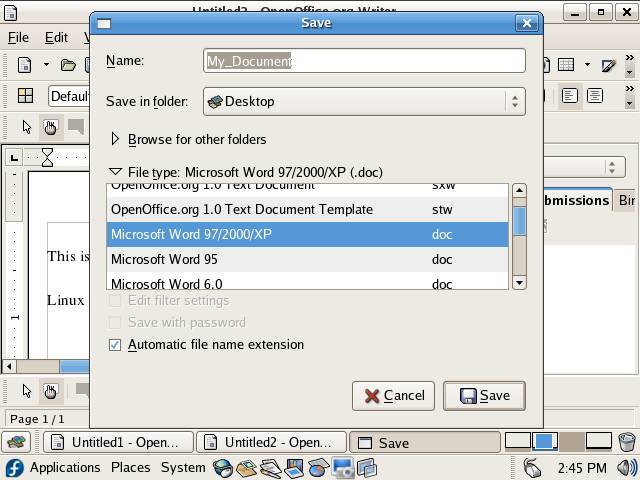Click the arrow select icon in the bottom toolbar

27,391
